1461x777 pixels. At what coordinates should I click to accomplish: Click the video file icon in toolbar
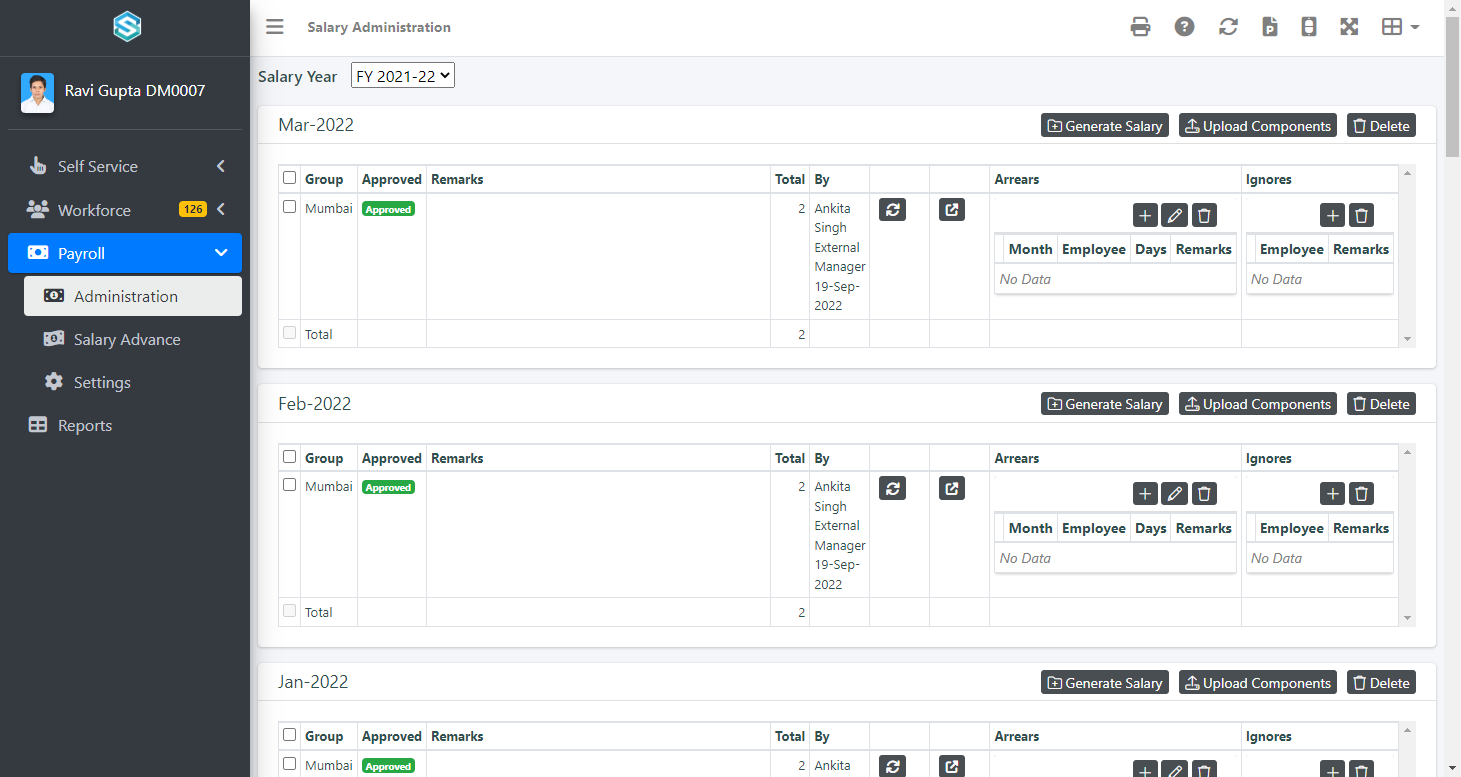[x=1270, y=27]
